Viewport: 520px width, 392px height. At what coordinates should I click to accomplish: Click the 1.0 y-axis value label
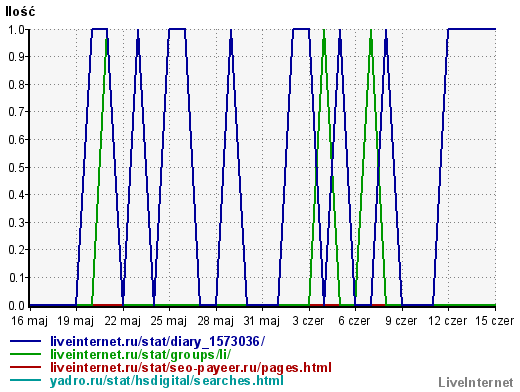pyautogui.click(x=16, y=30)
